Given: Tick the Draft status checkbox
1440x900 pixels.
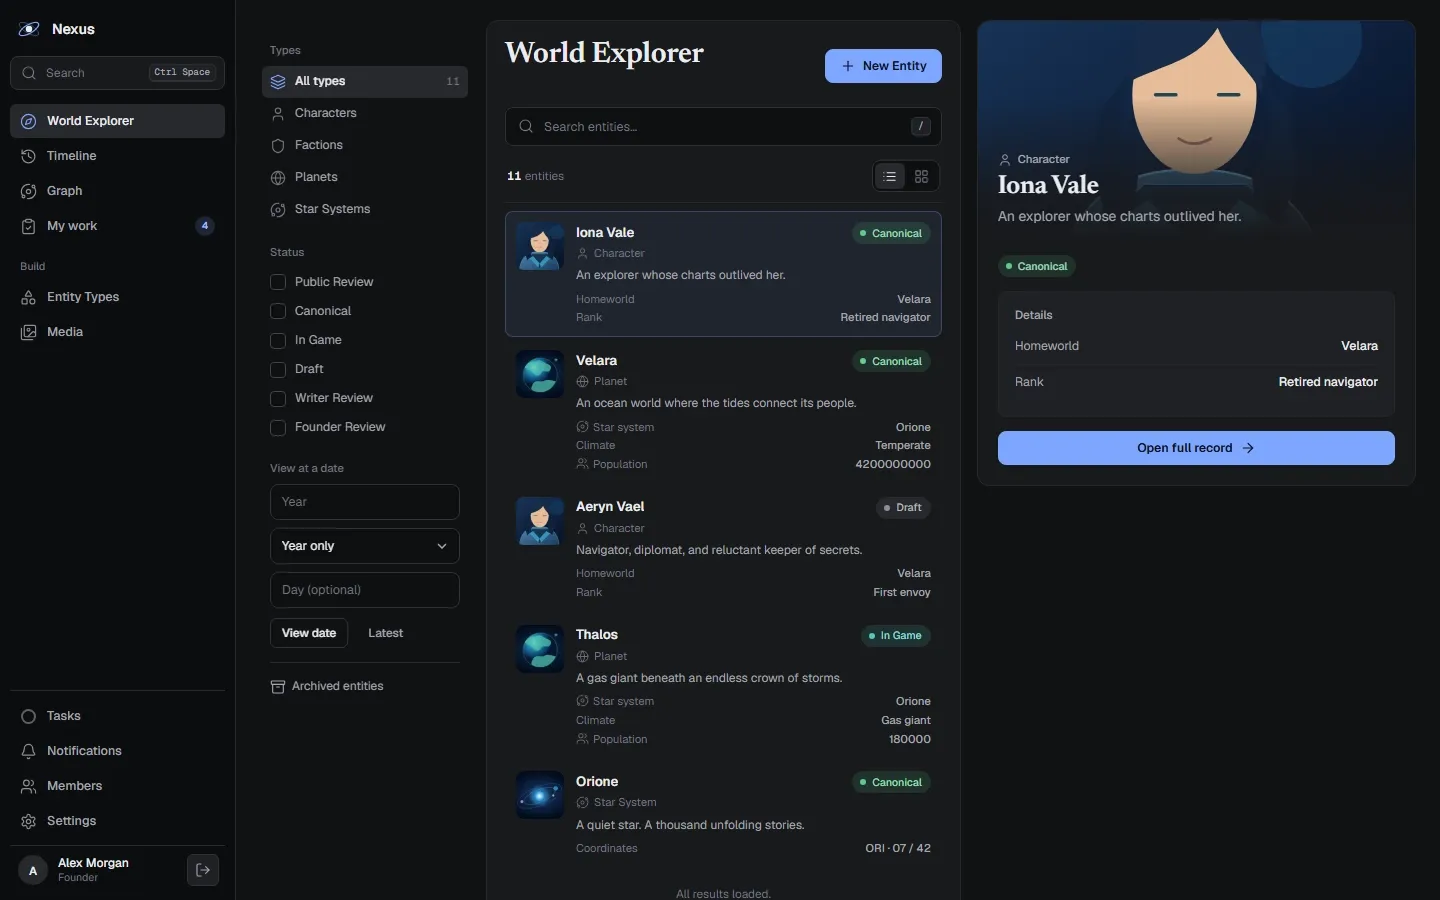Looking at the screenshot, I should click(x=278, y=369).
